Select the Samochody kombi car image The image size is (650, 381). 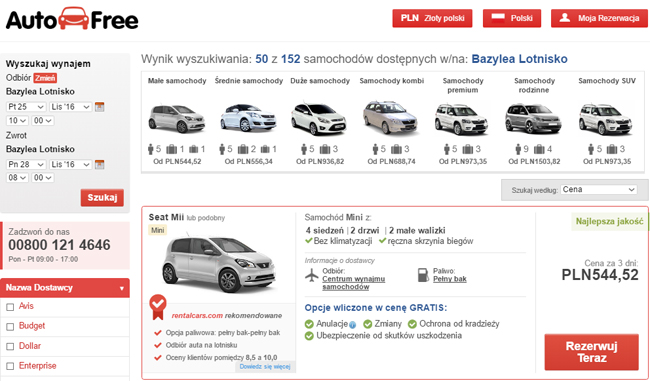[391, 117]
